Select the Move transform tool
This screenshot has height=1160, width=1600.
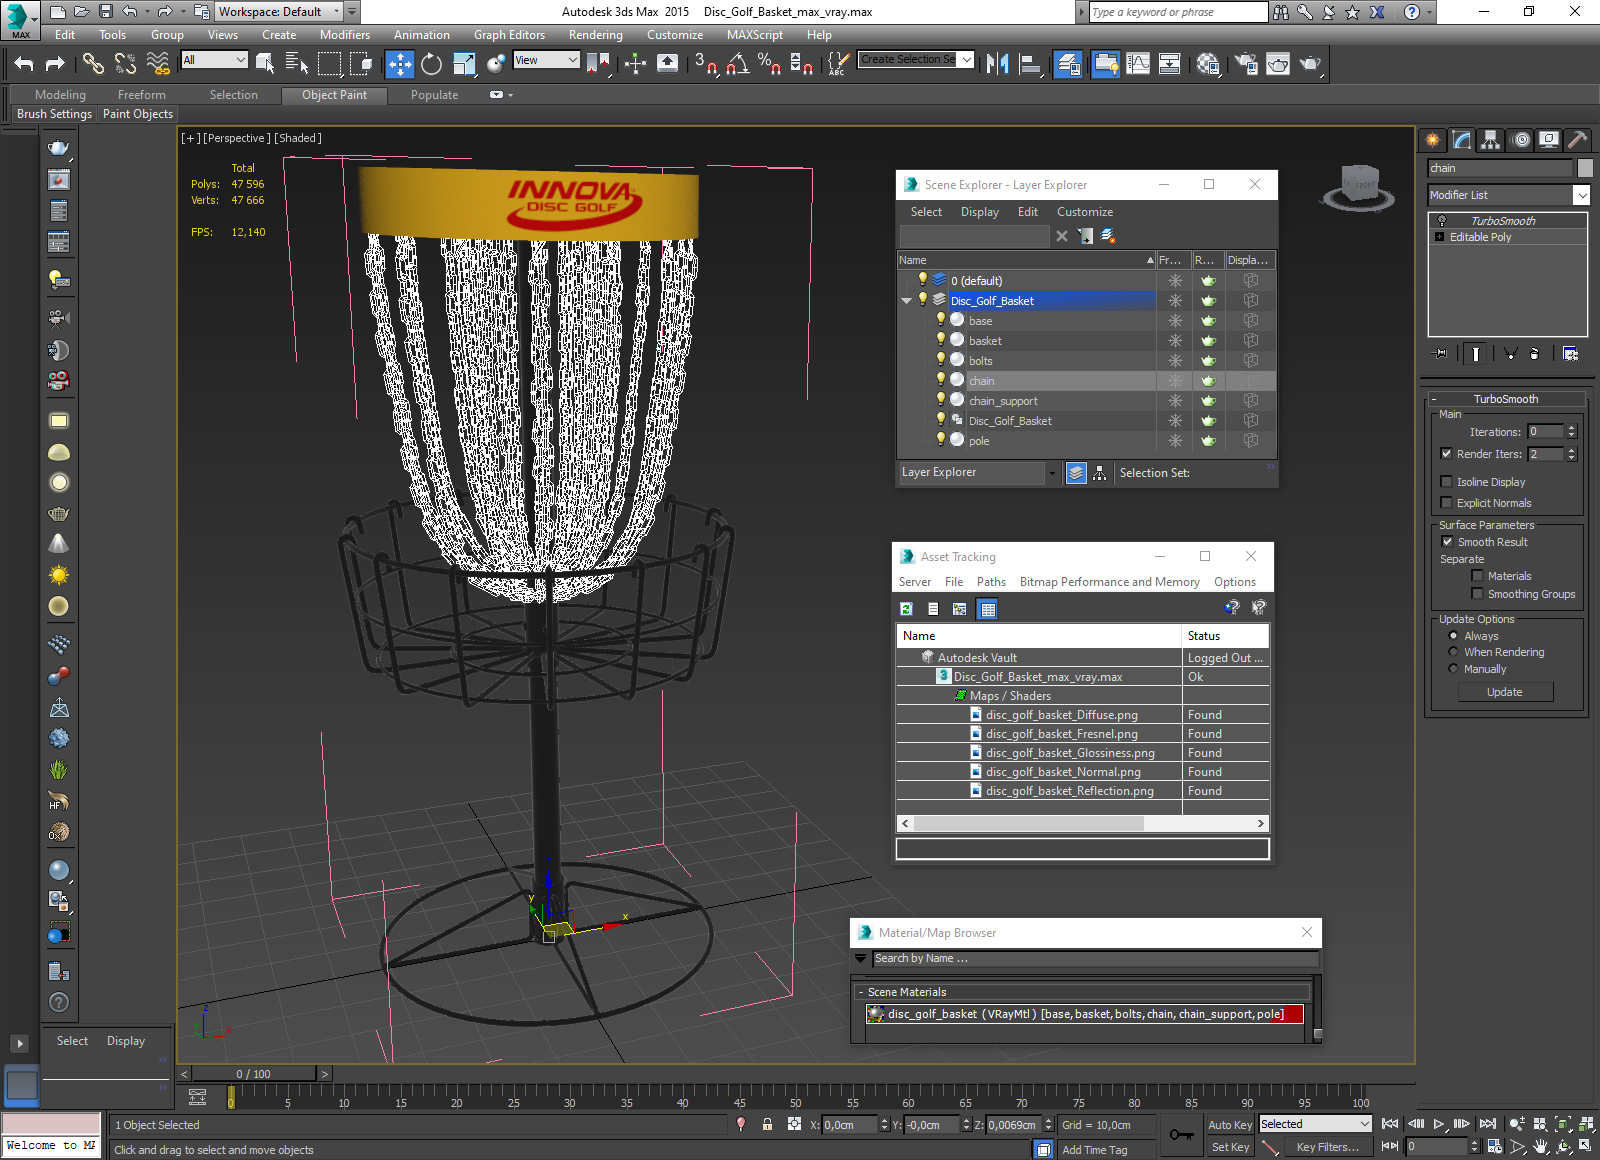point(399,64)
